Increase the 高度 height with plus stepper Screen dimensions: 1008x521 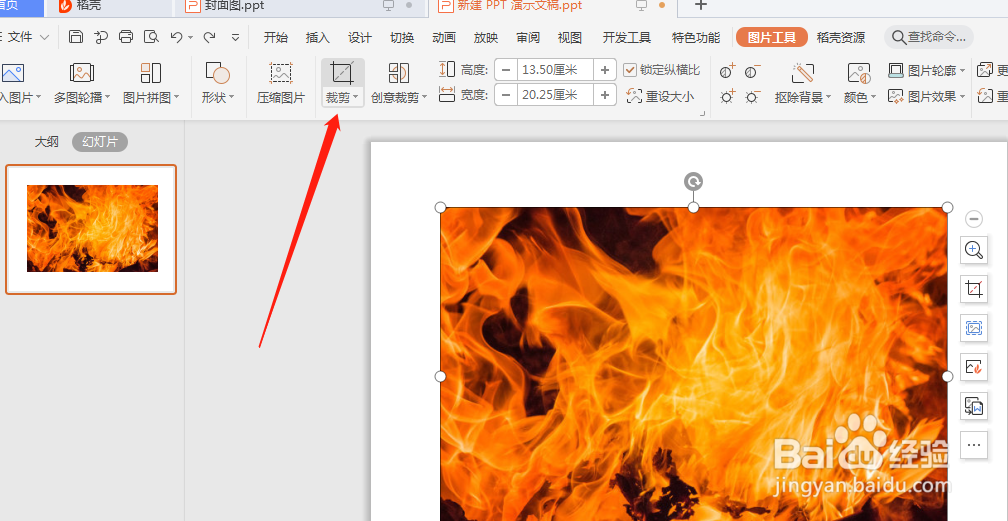(605, 69)
